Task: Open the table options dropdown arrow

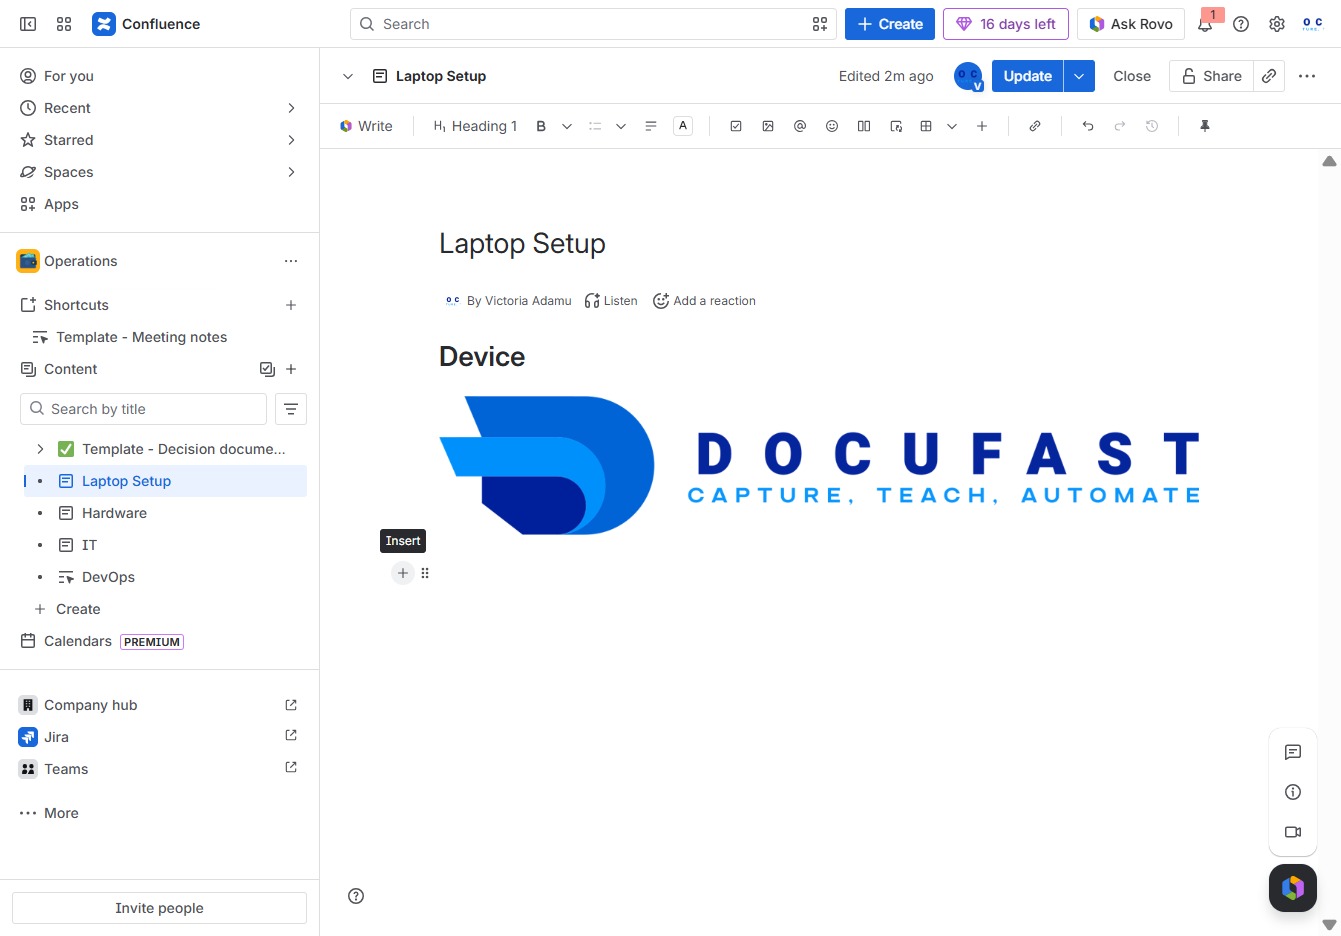Action: pos(952,126)
